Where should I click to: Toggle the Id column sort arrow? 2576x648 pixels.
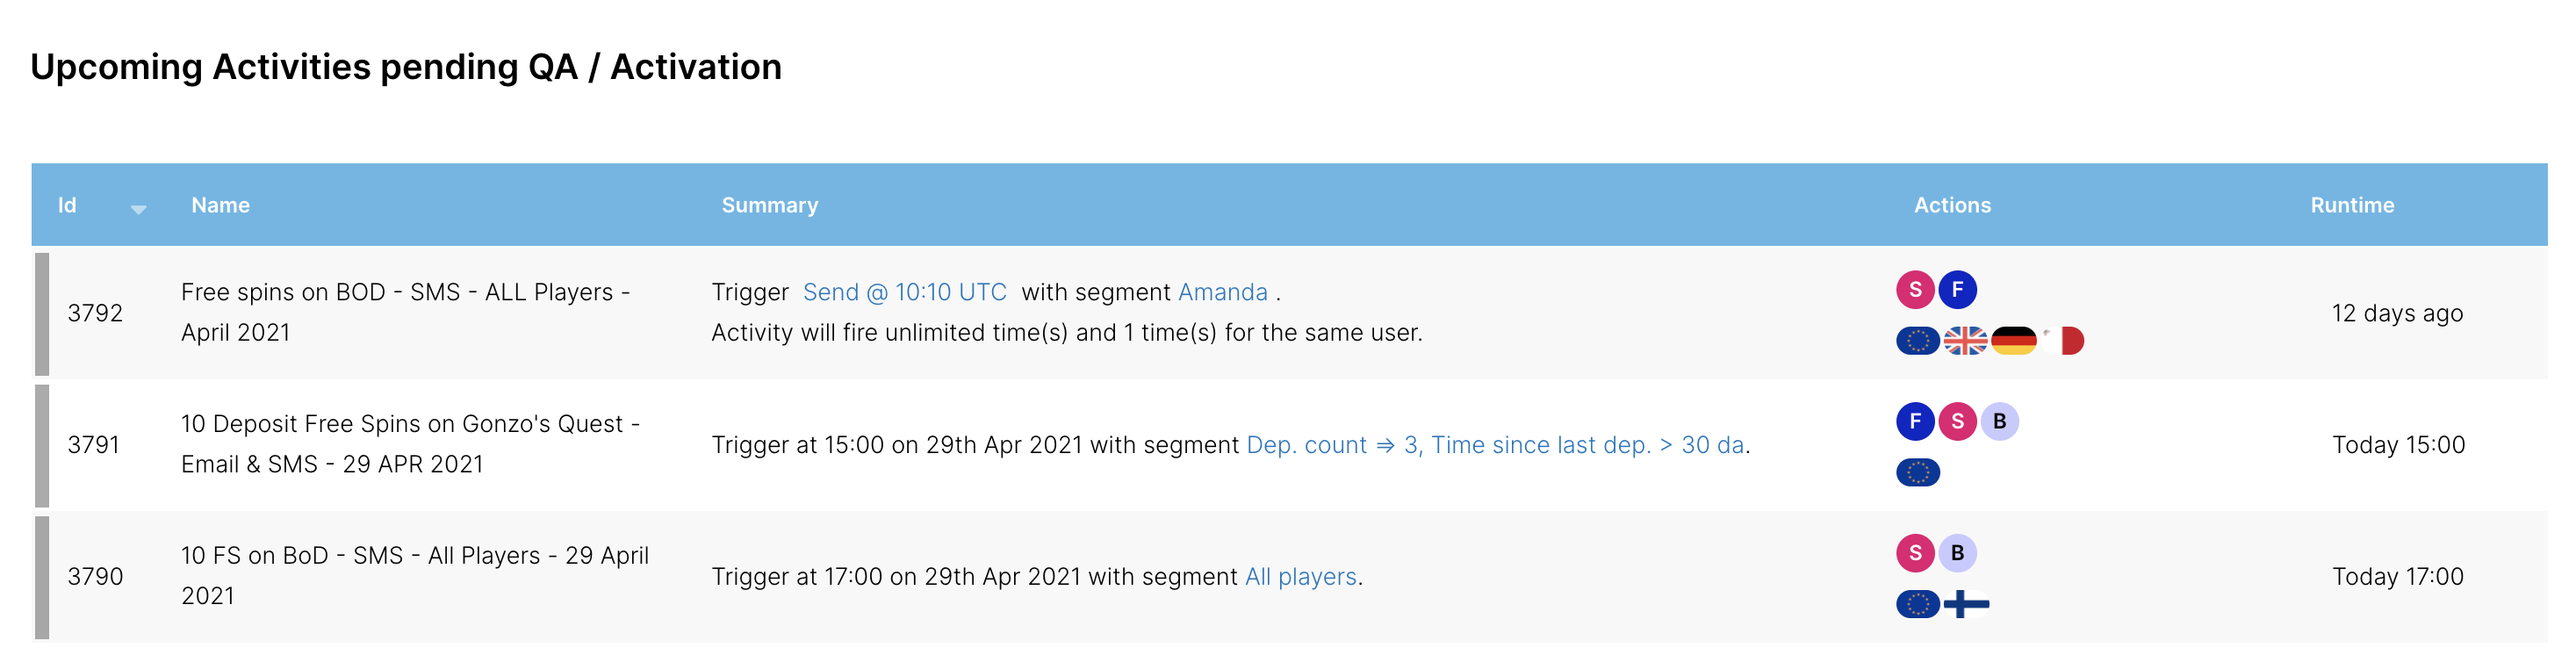138,208
